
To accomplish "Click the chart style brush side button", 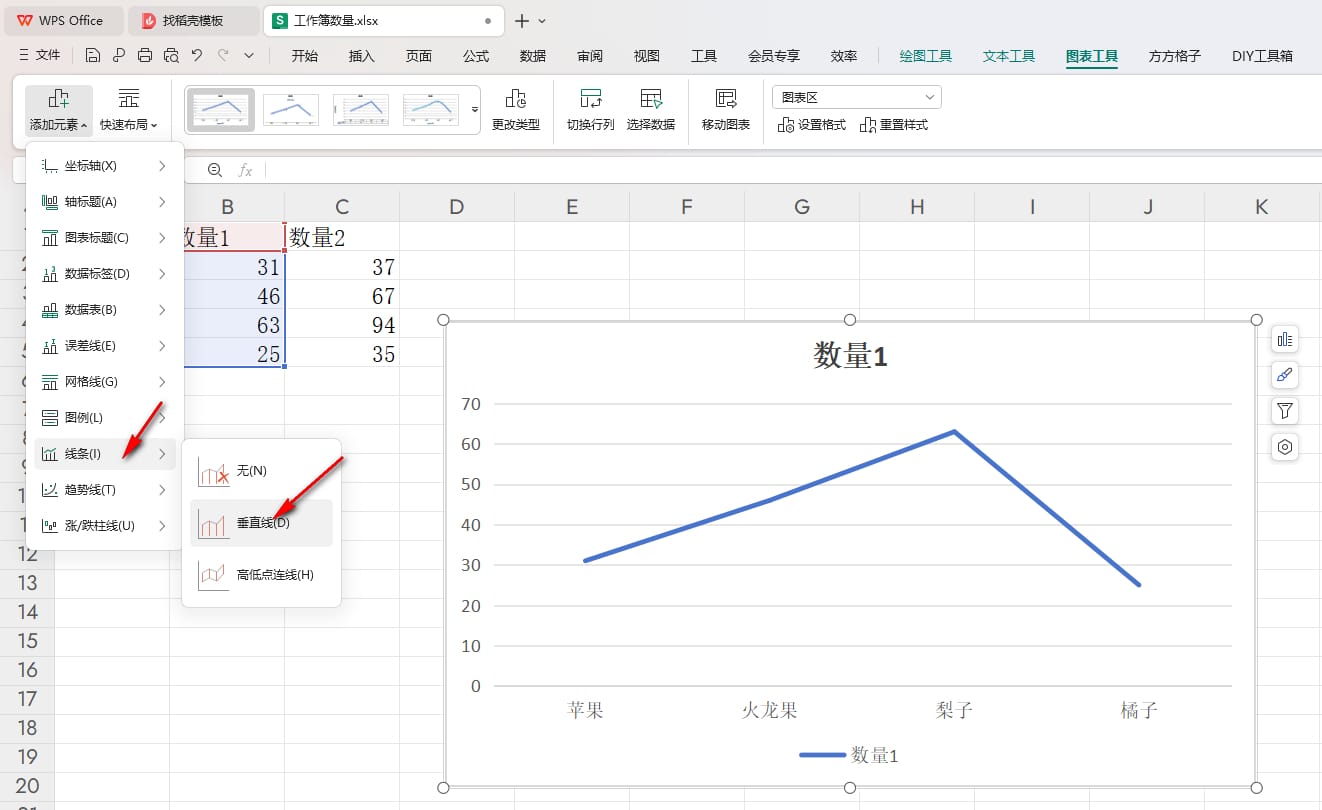I will click(x=1285, y=376).
